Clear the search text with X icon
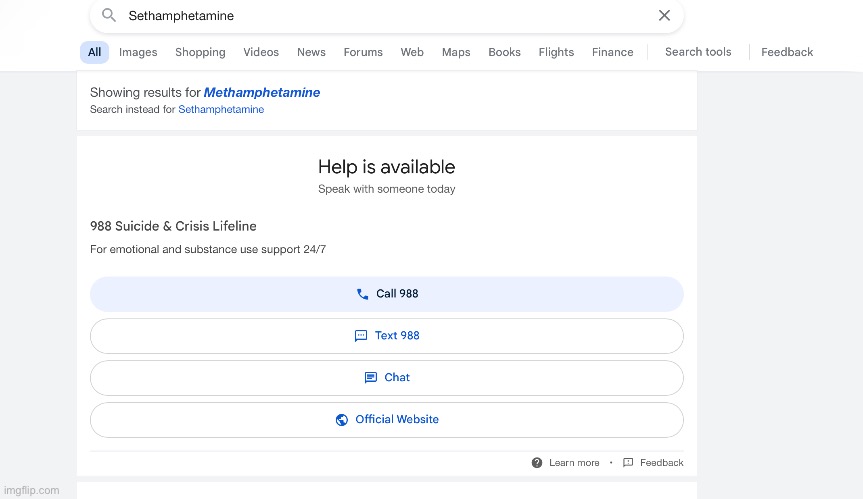The image size is (863, 499). tap(664, 16)
